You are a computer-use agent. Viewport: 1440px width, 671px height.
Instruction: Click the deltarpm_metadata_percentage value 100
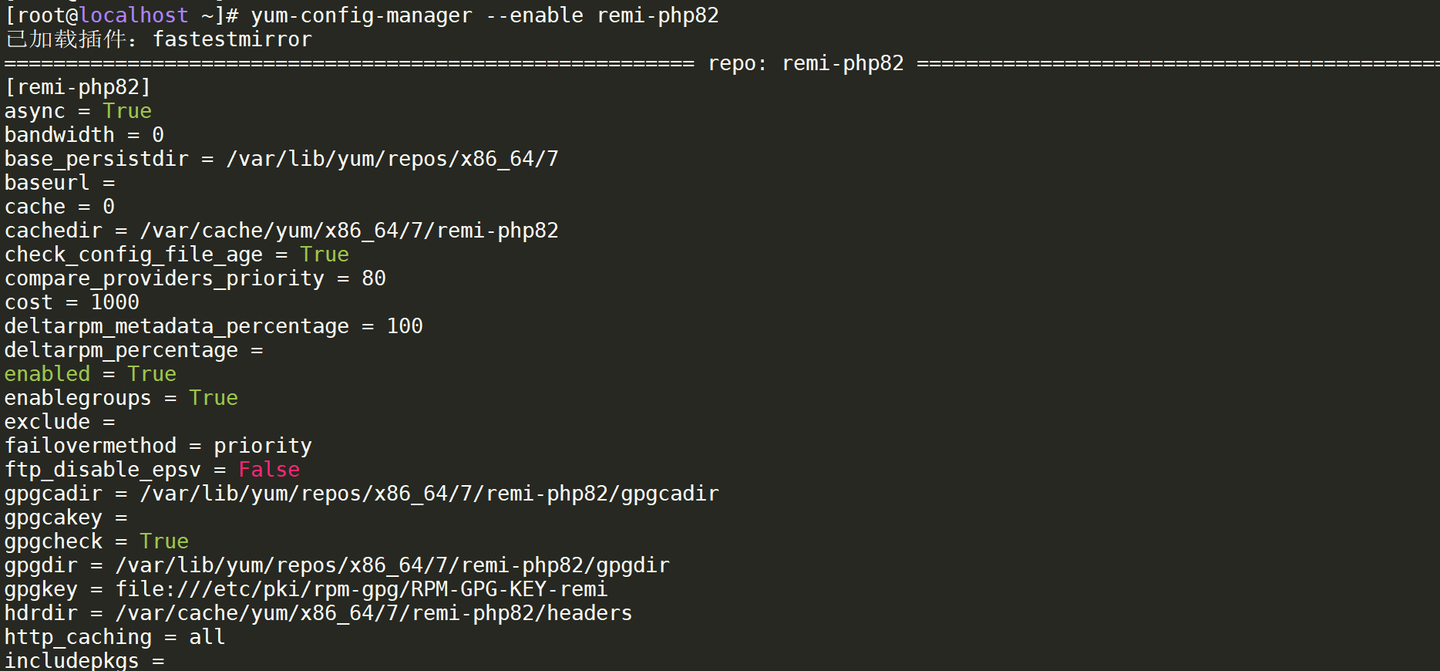(x=404, y=326)
